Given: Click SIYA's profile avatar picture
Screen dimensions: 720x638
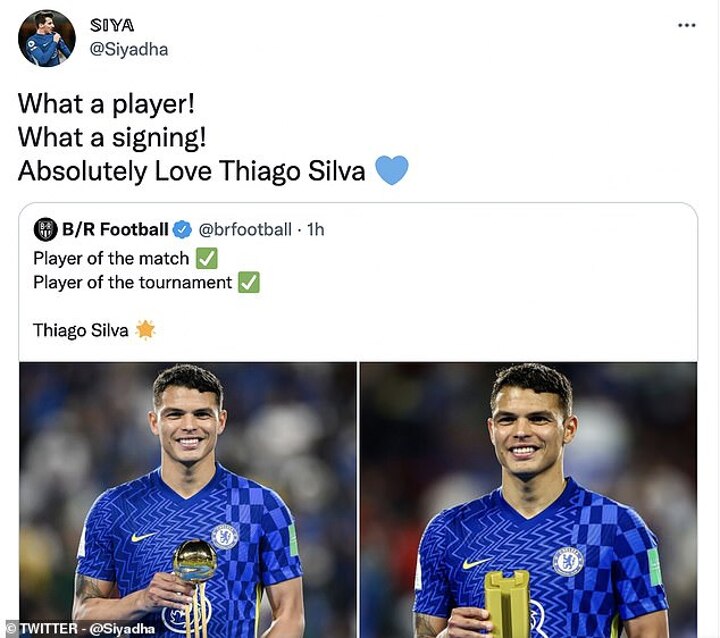Looking at the screenshot, I should (46, 38).
